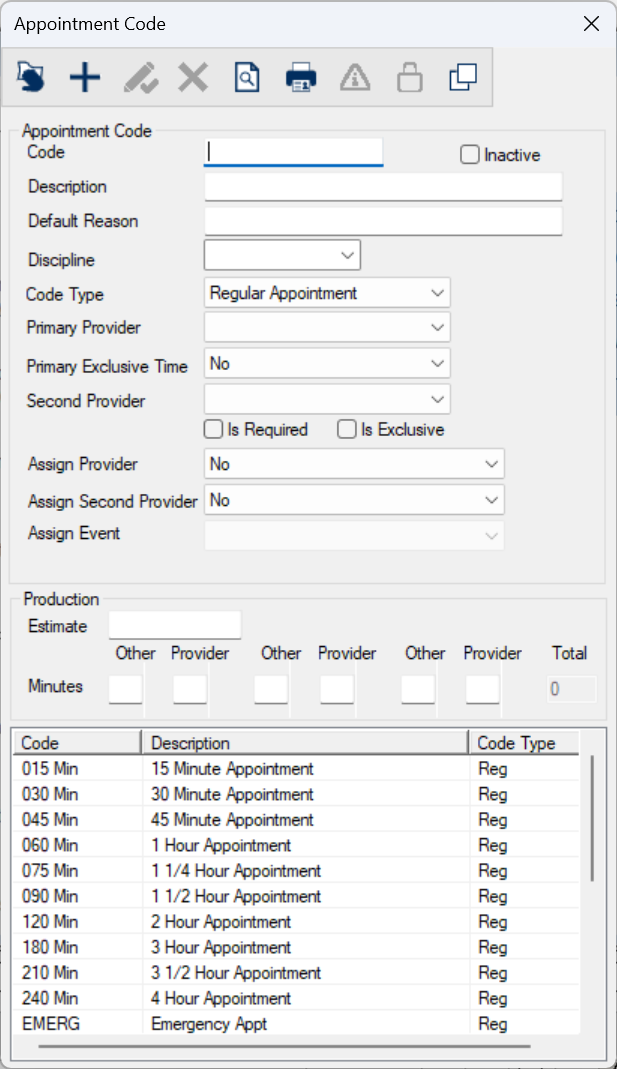Expand the Code Type dropdown
This screenshot has width=617, height=1069.
pos(437,293)
